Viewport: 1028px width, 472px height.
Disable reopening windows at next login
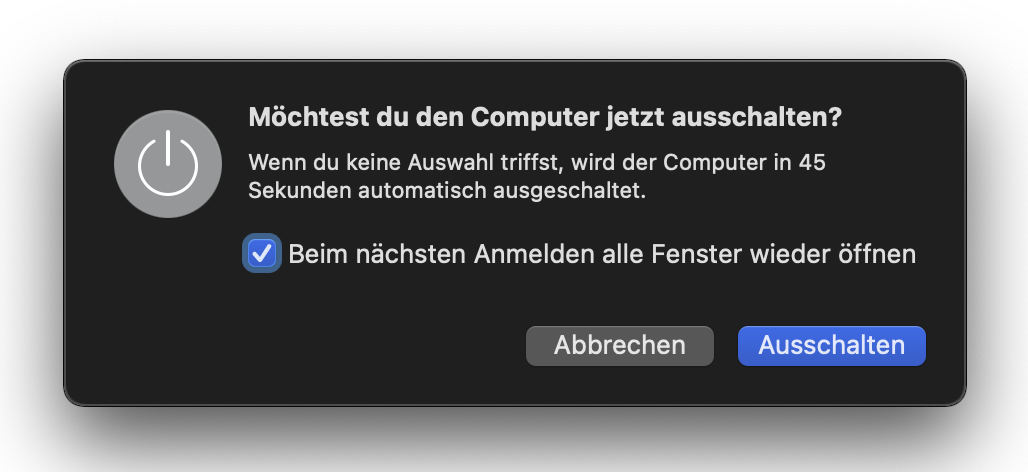pyautogui.click(x=262, y=254)
